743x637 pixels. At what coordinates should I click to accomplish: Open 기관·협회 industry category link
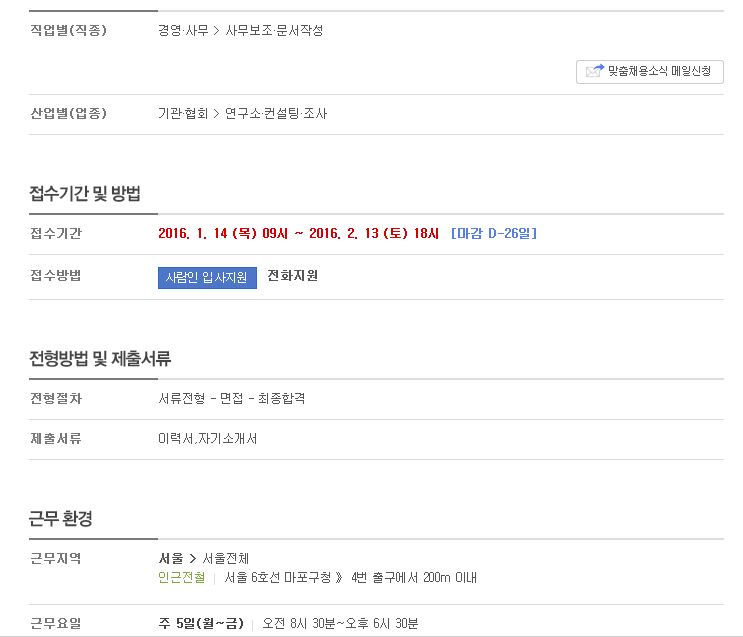(183, 114)
